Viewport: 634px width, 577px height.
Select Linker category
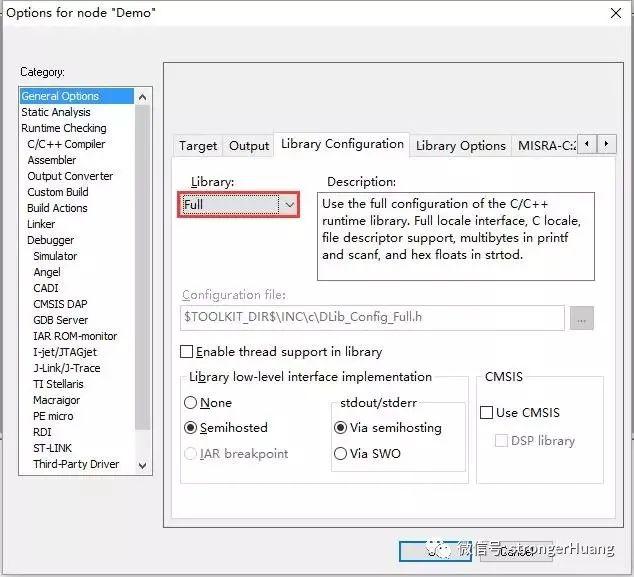click(x=77, y=224)
